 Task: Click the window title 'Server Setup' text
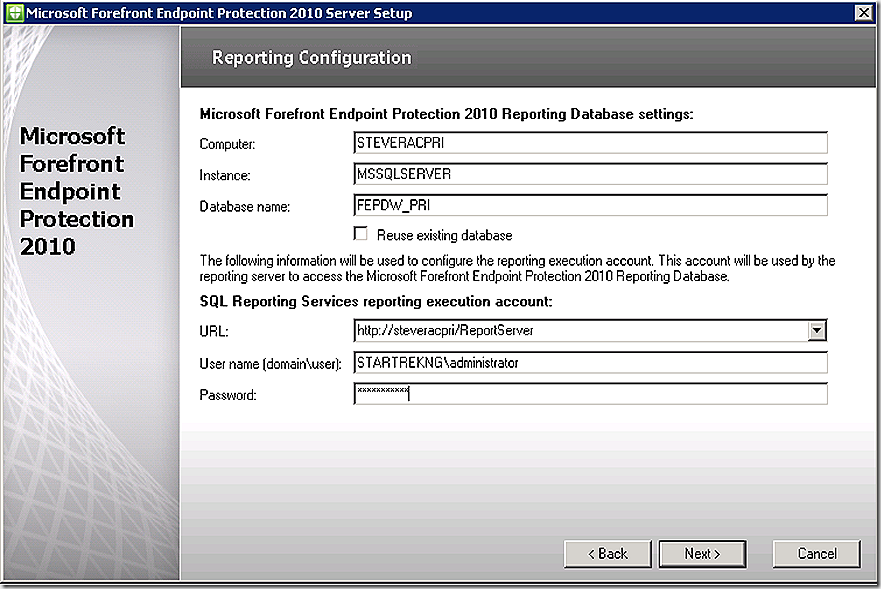tap(369, 13)
